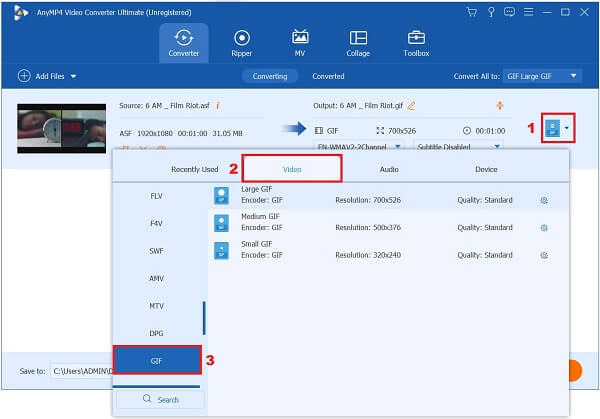Open the Toolbox module
Screen dimensions: 600x419
pyautogui.click(x=416, y=43)
